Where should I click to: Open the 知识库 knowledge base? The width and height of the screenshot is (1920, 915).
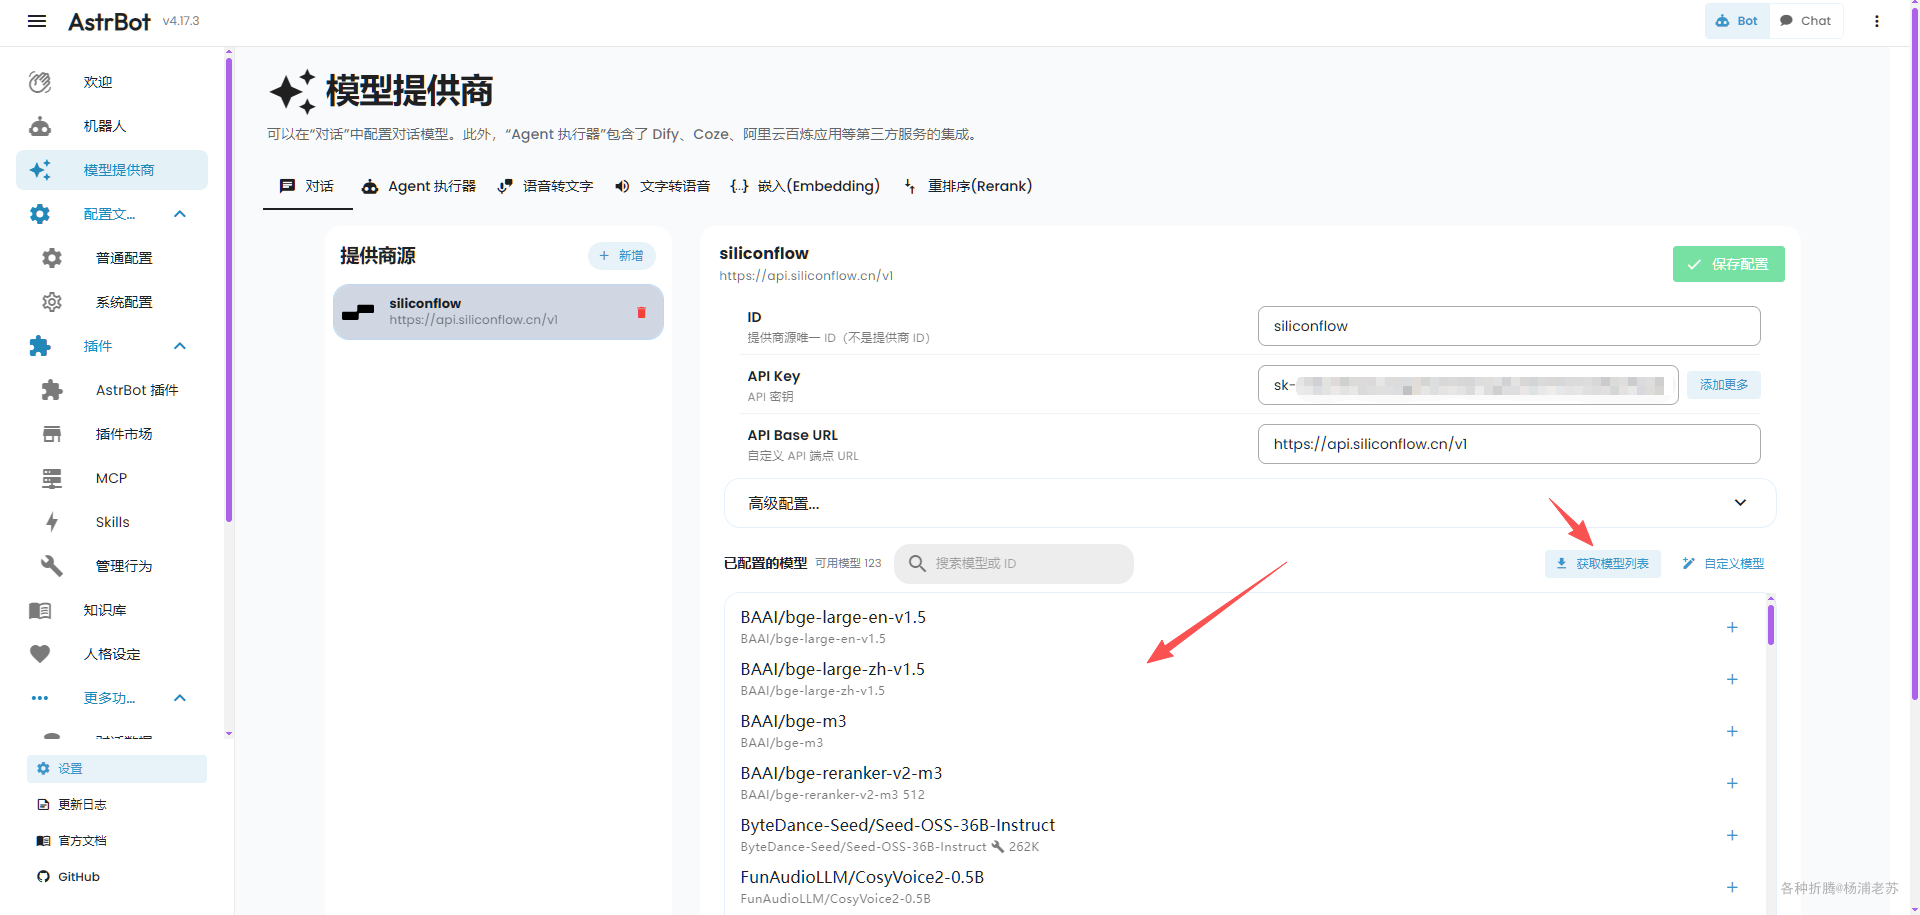tap(112, 610)
